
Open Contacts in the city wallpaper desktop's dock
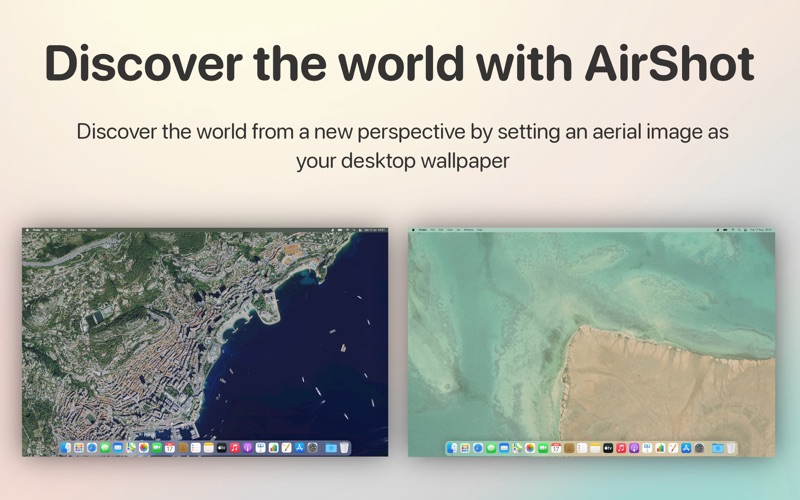183,447
